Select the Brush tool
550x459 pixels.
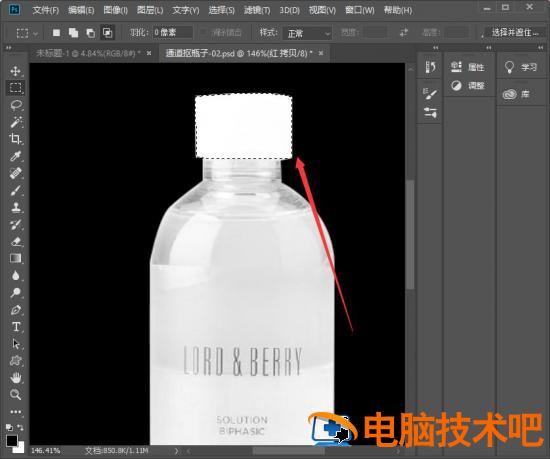coord(15,190)
